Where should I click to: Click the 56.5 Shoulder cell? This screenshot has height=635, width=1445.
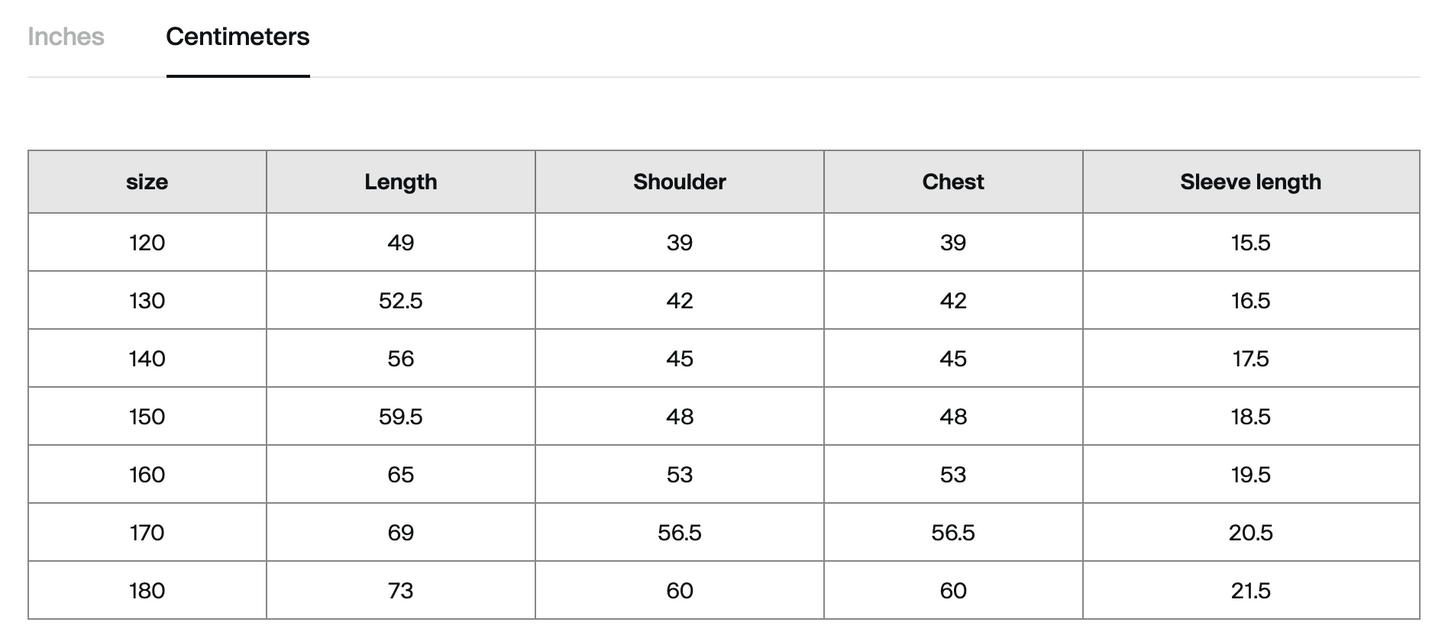pos(680,533)
